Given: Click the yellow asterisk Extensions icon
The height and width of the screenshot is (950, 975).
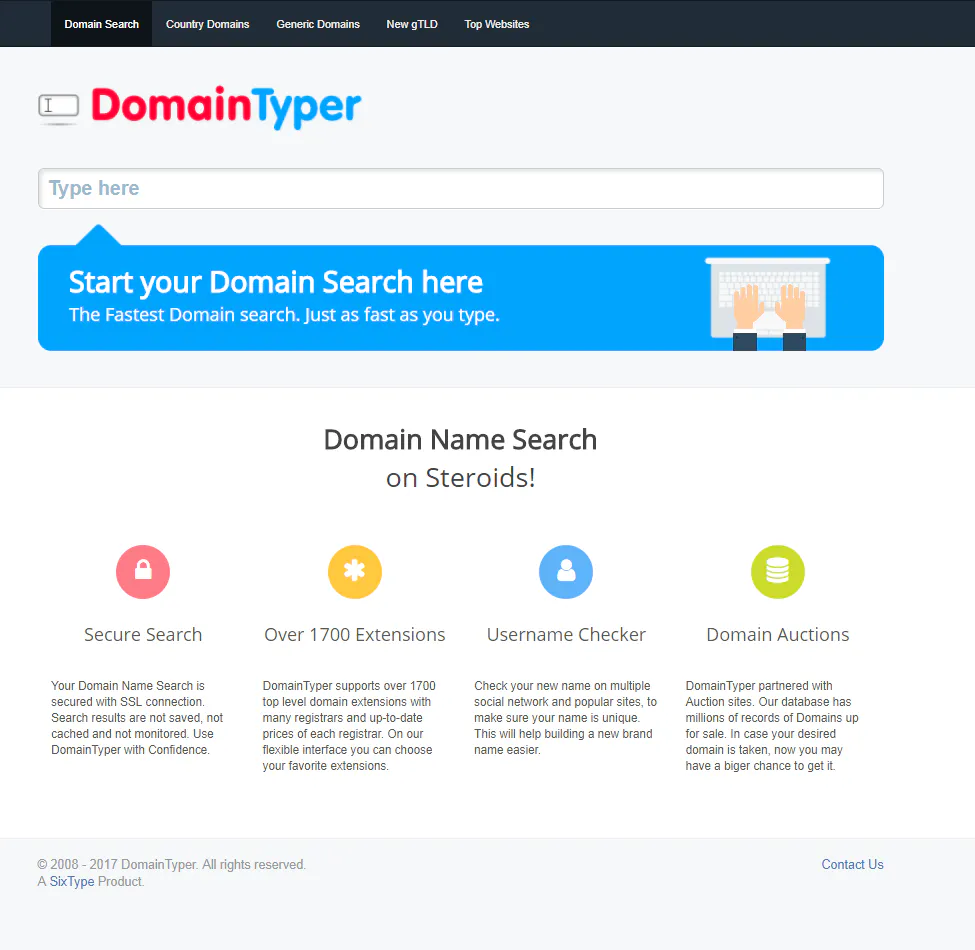Looking at the screenshot, I should coord(354,572).
